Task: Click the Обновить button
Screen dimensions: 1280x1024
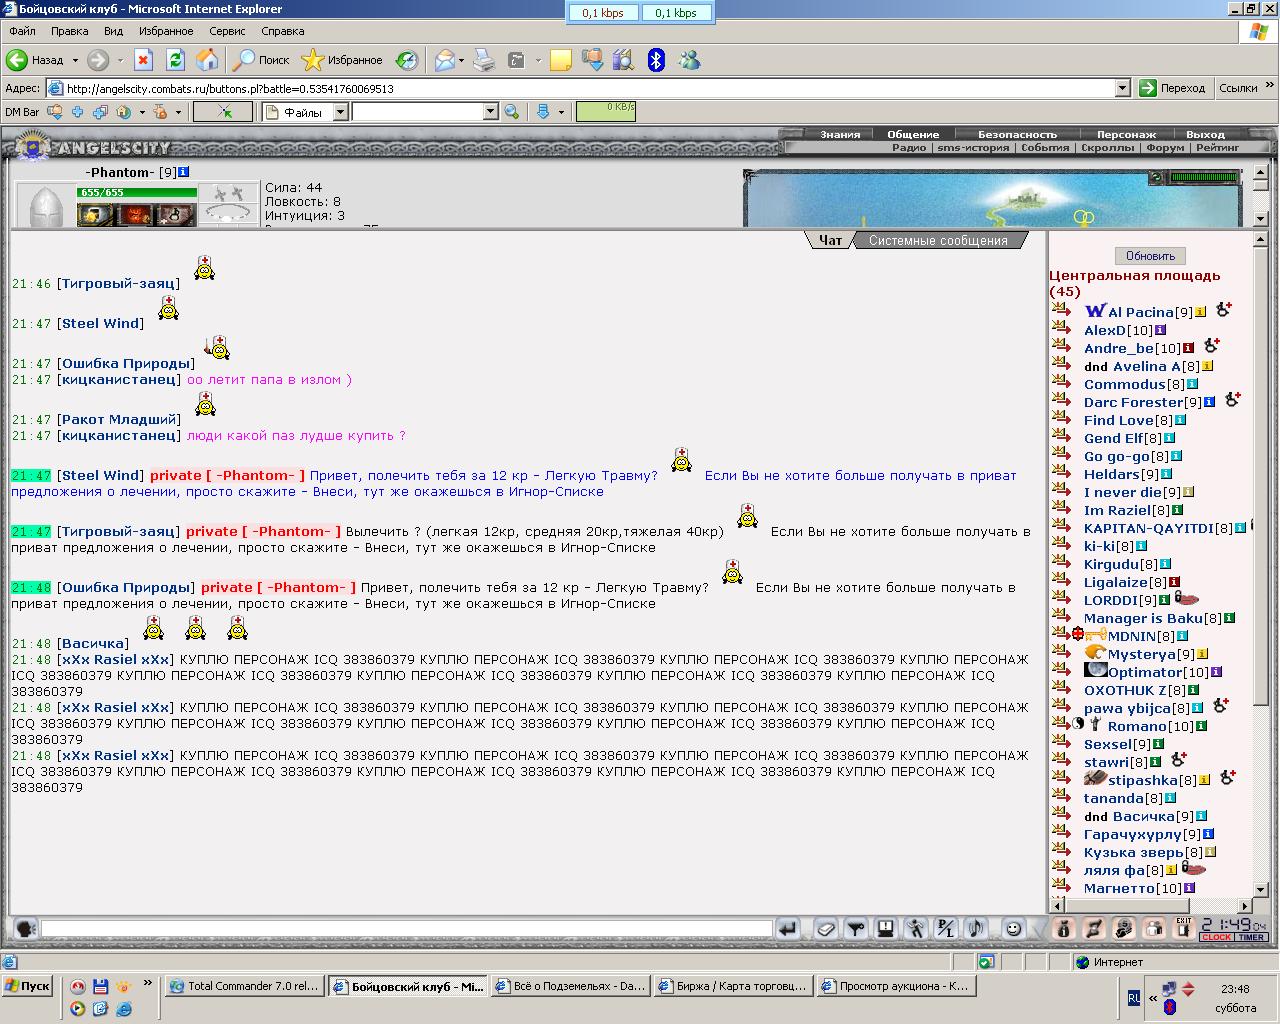Action: [1150, 256]
